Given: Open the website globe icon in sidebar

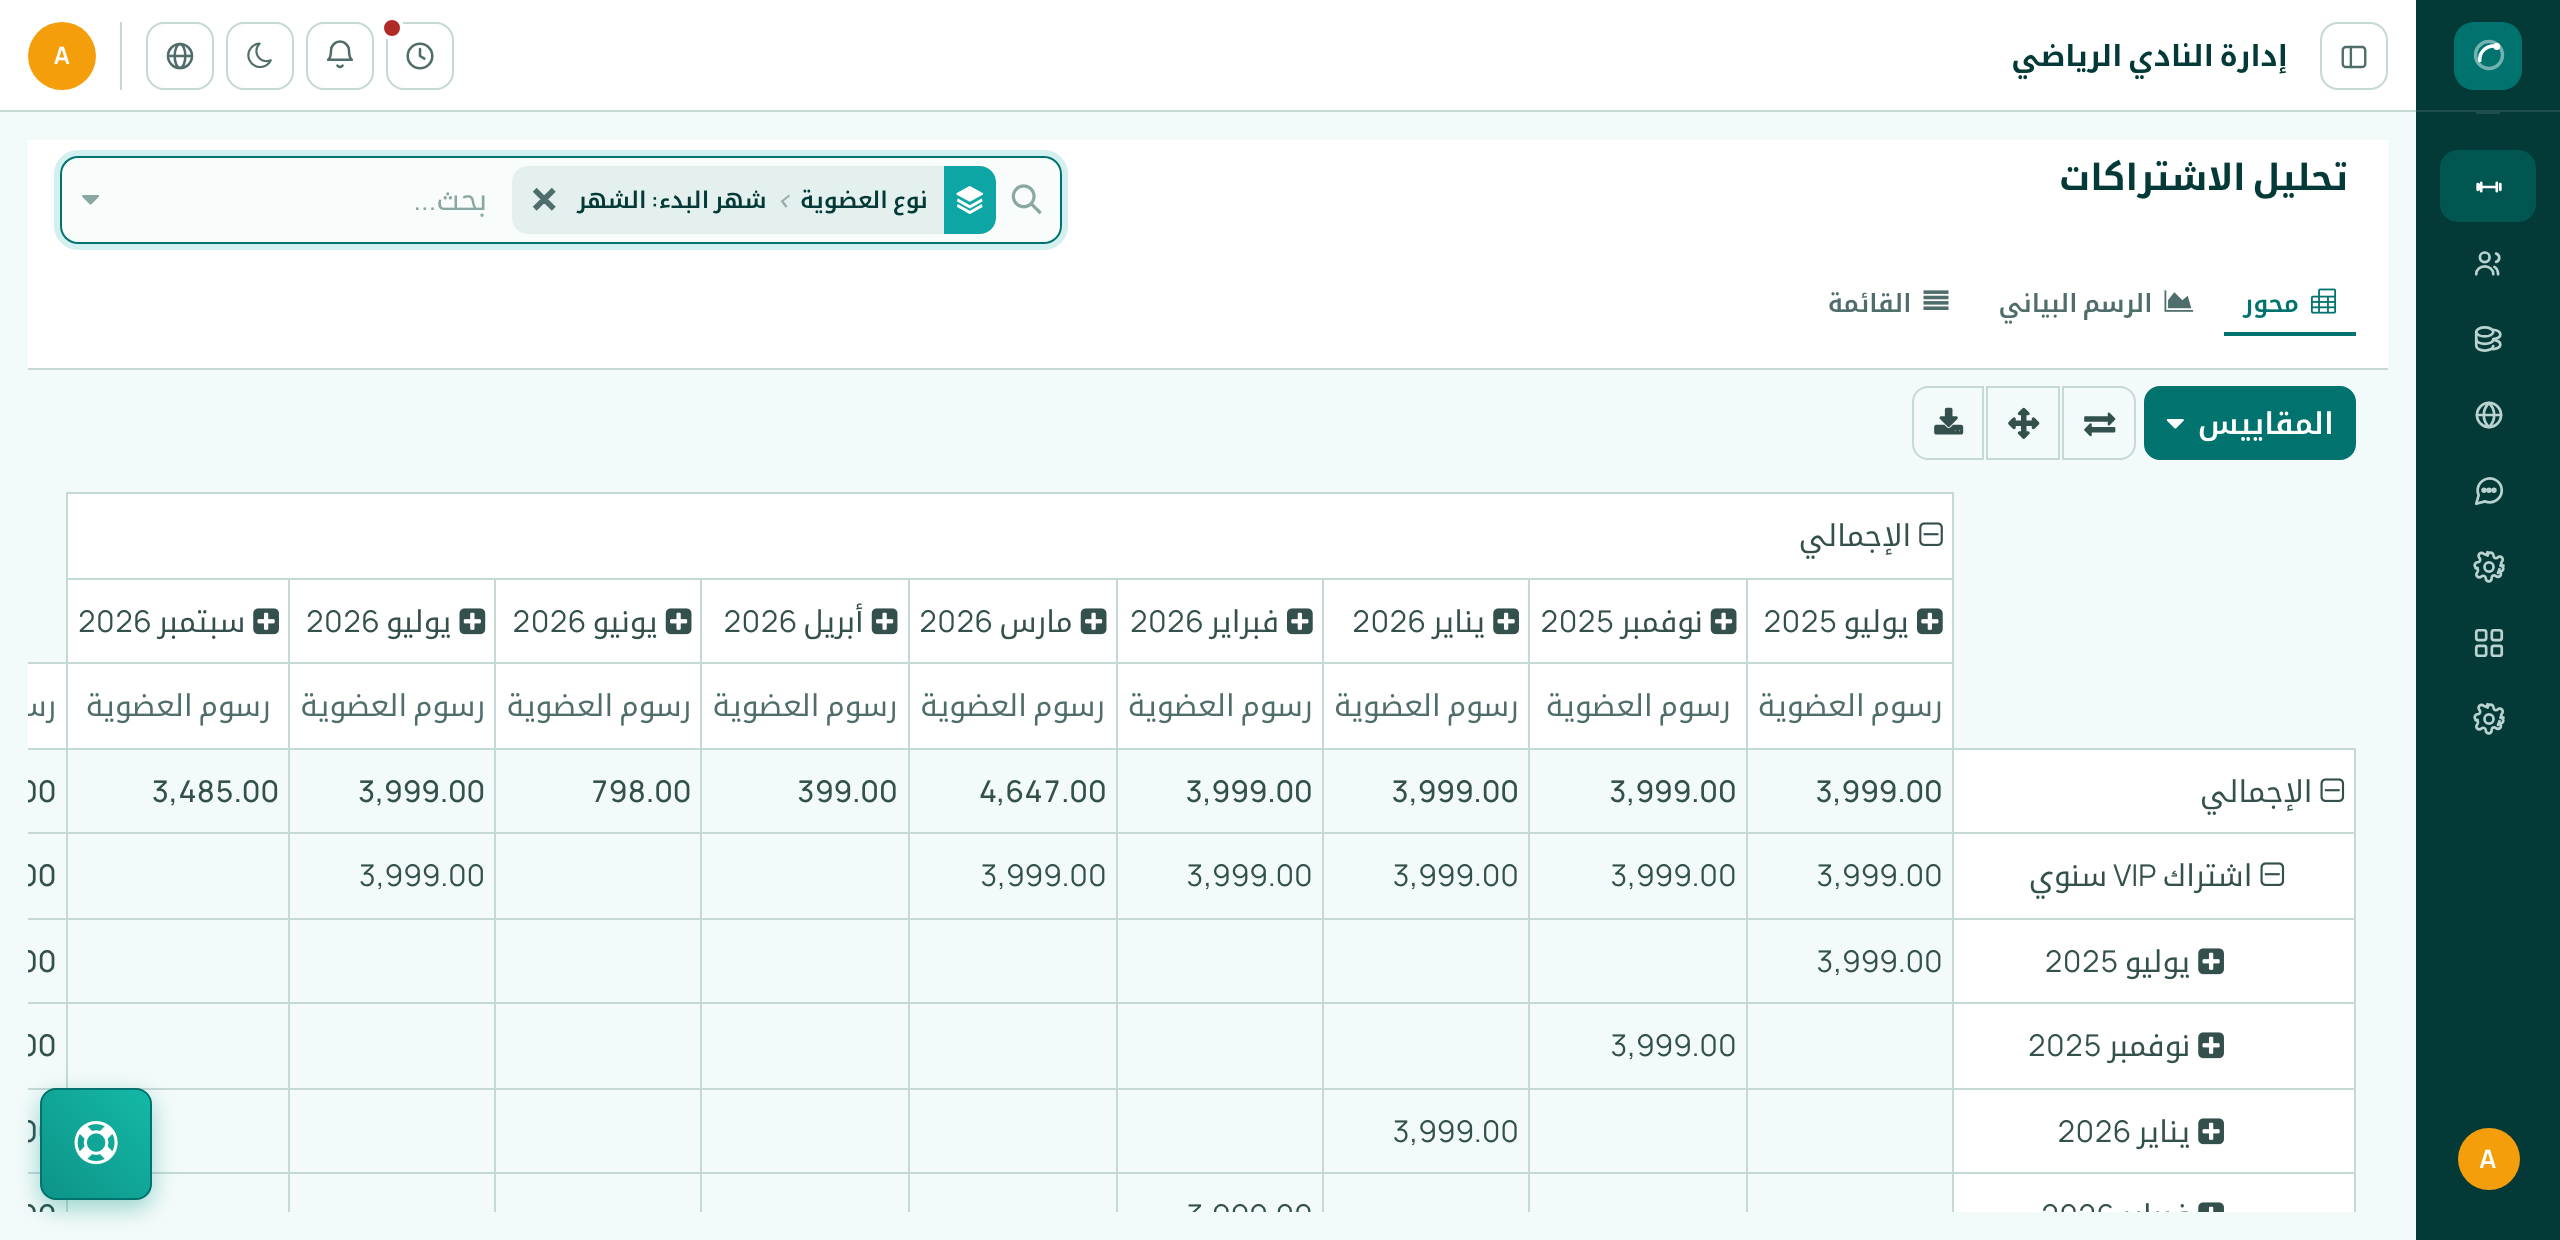Looking at the screenshot, I should pyautogui.click(x=2487, y=415).
